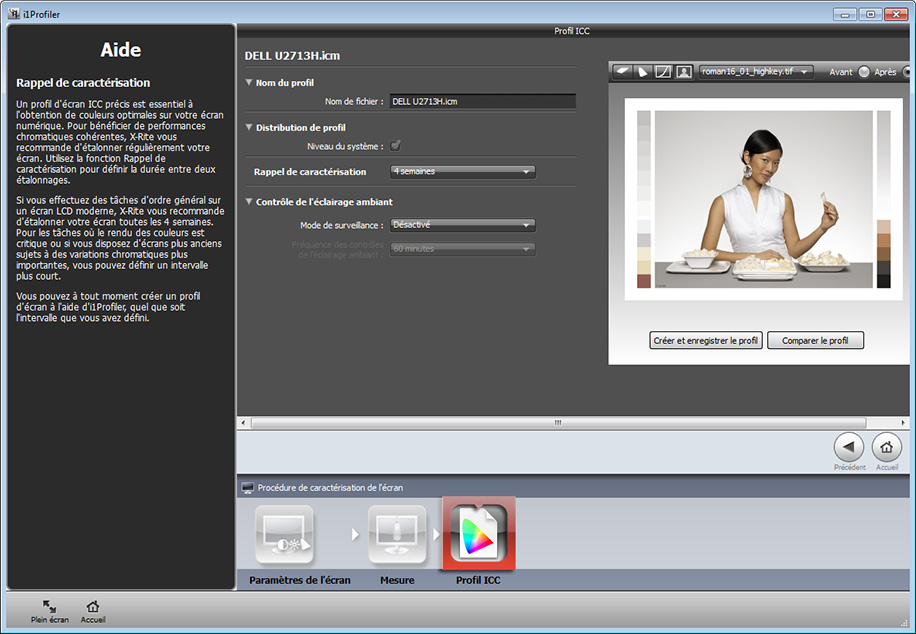
Task: Click the bottom-left Accueil home icon
Action: [x=92, y=607]
